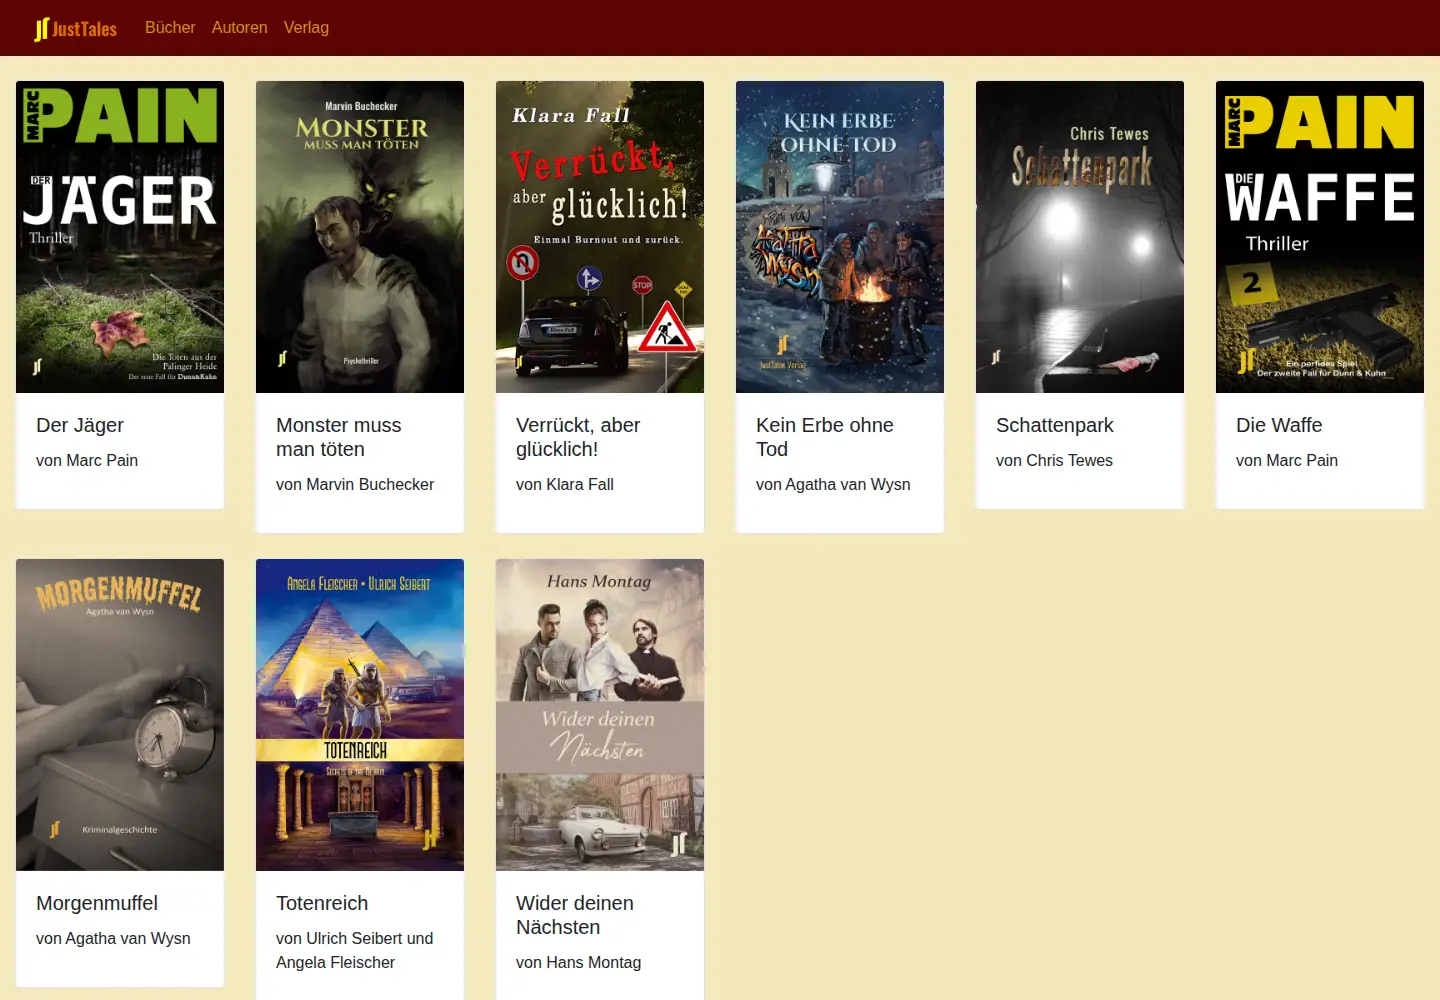Open the Morgenmuffel book cover

point(120,715)
